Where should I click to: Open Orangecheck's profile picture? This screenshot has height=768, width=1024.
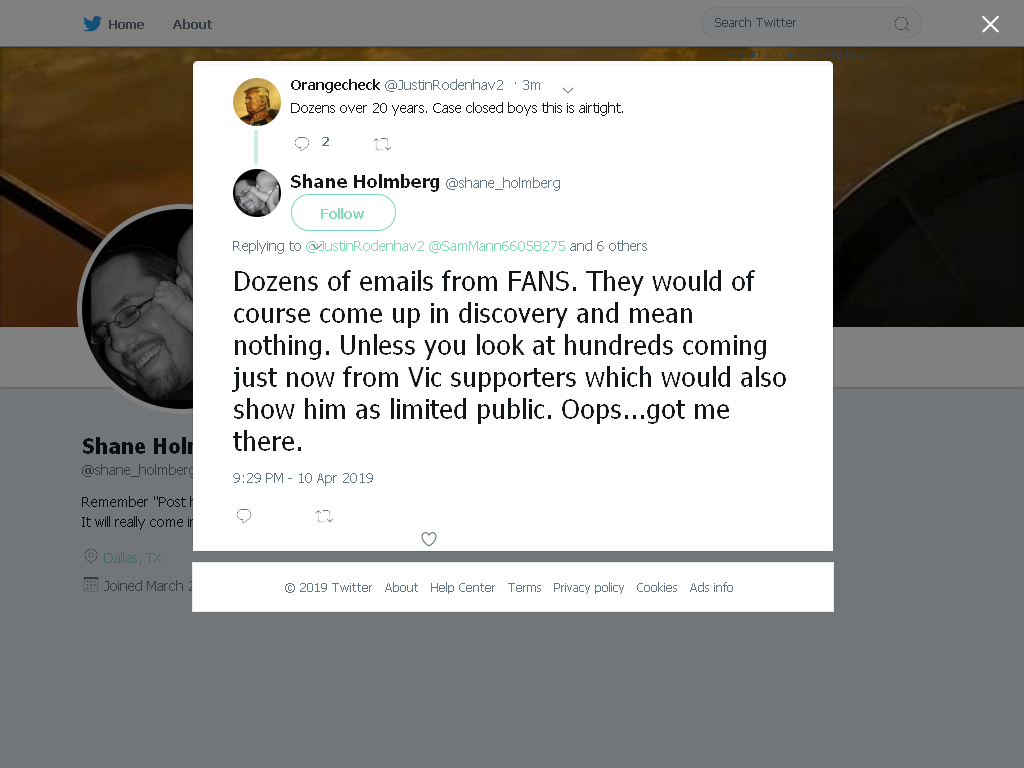click(257, 102)
